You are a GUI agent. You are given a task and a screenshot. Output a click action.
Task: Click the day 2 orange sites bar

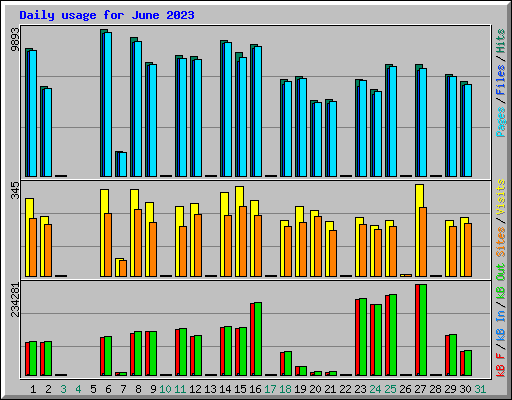pyautogui.click(x=48, y=250)
